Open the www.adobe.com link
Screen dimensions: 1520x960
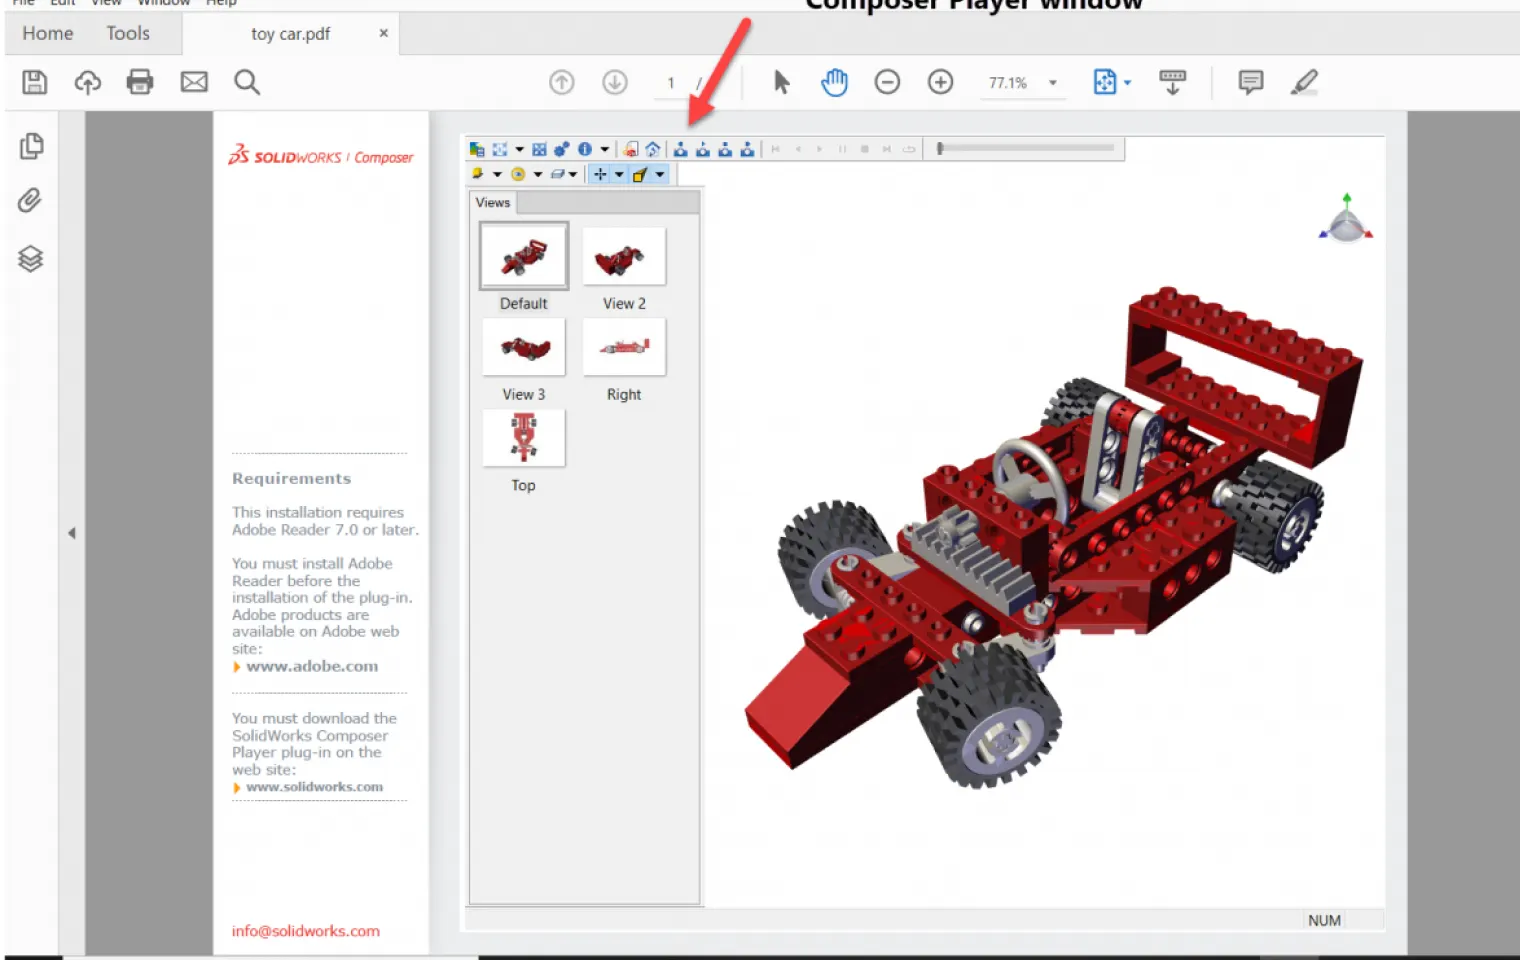312,666
